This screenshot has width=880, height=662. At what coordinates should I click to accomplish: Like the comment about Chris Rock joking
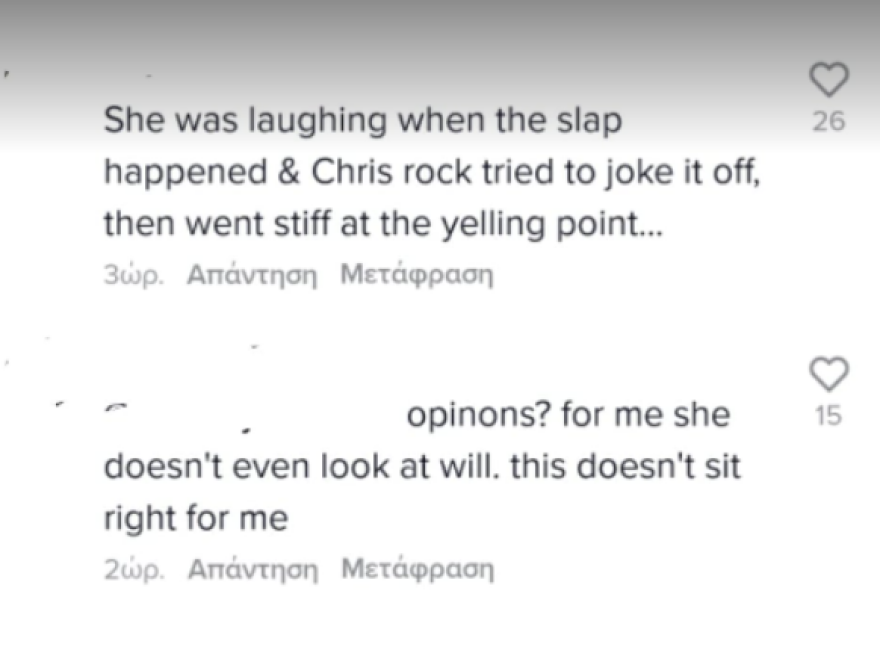pyautogui.click(x=828, y=80)
